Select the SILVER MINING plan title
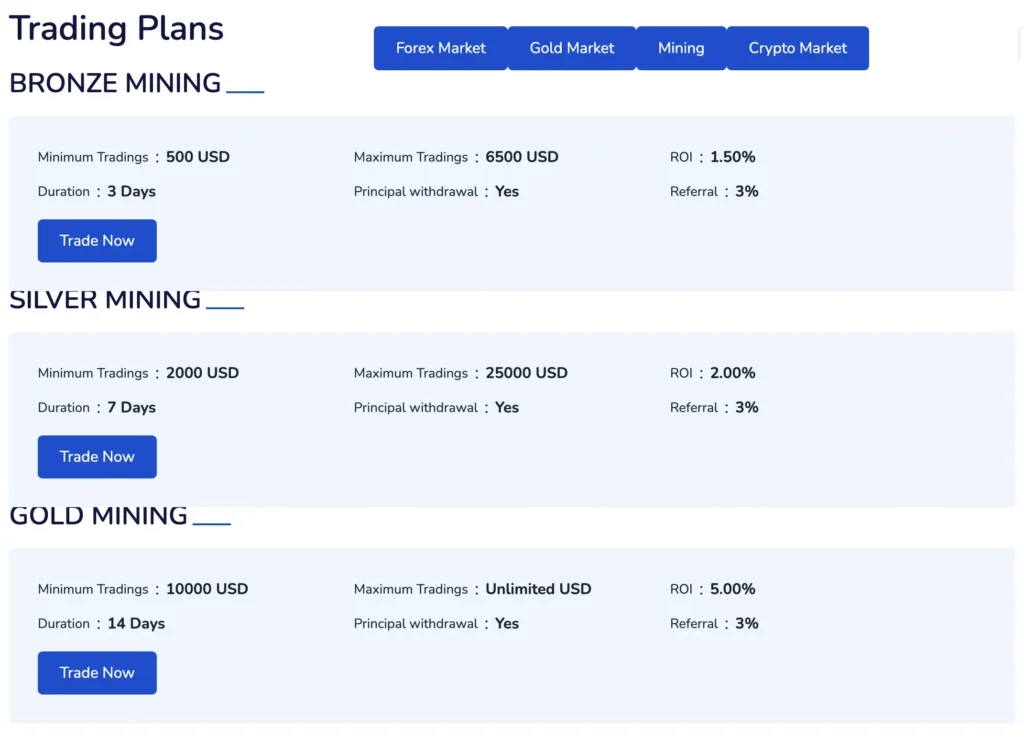The height and width of the screenshot is (738, 1024). 105,299
